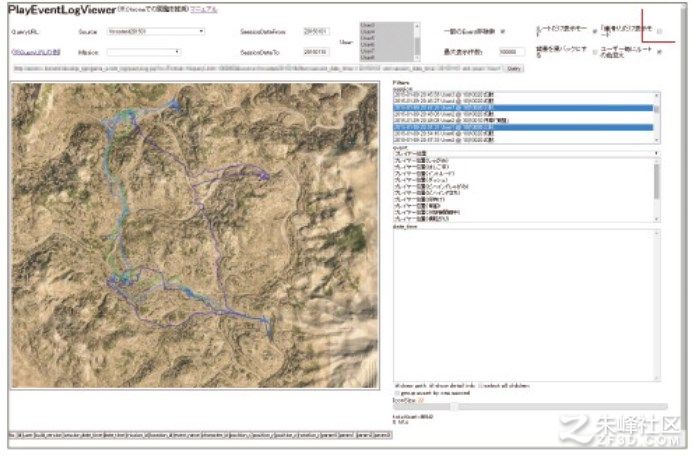
Task: Open the event type dropdown under Filters
Action: pyautogui.click(x=527, y=154)
